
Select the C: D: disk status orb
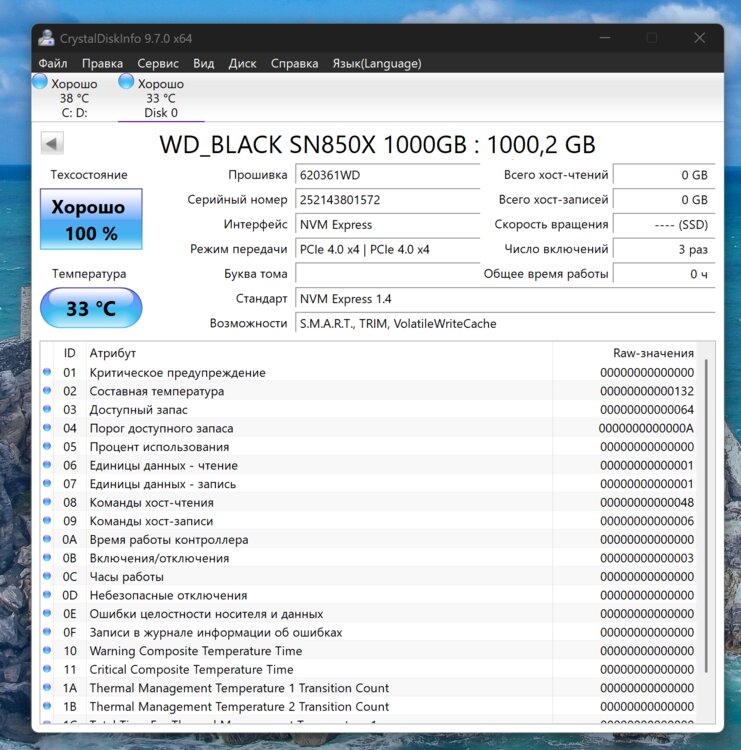40,83
